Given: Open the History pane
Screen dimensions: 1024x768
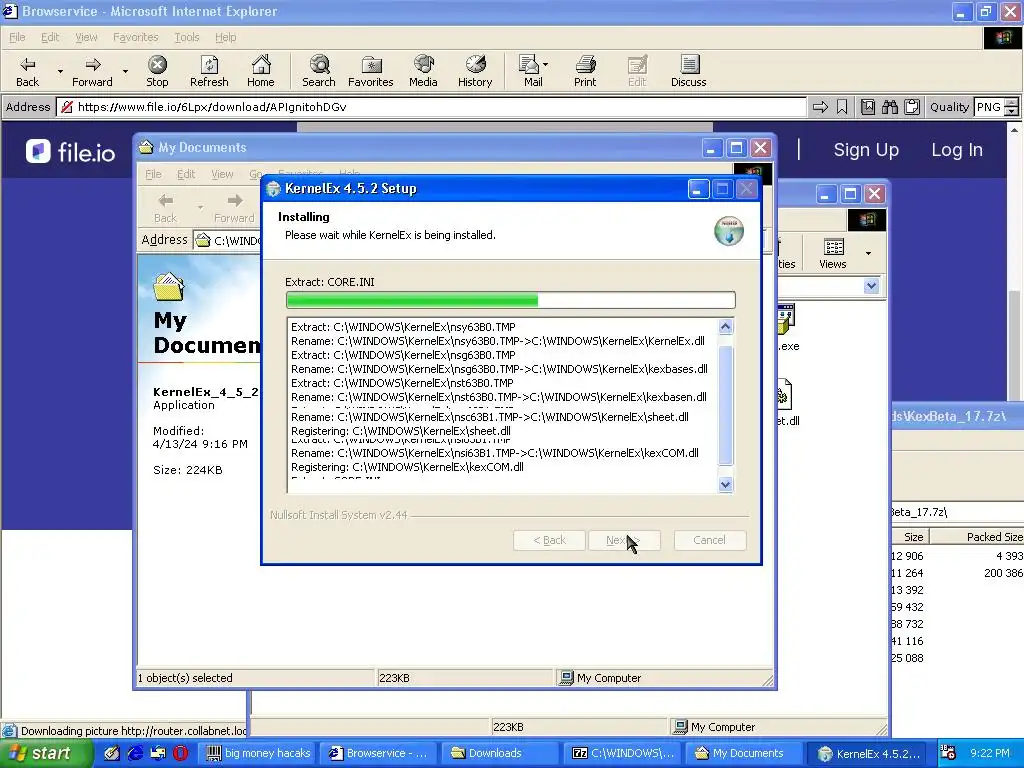Looking at the screenshot, I should click(475, 71).
